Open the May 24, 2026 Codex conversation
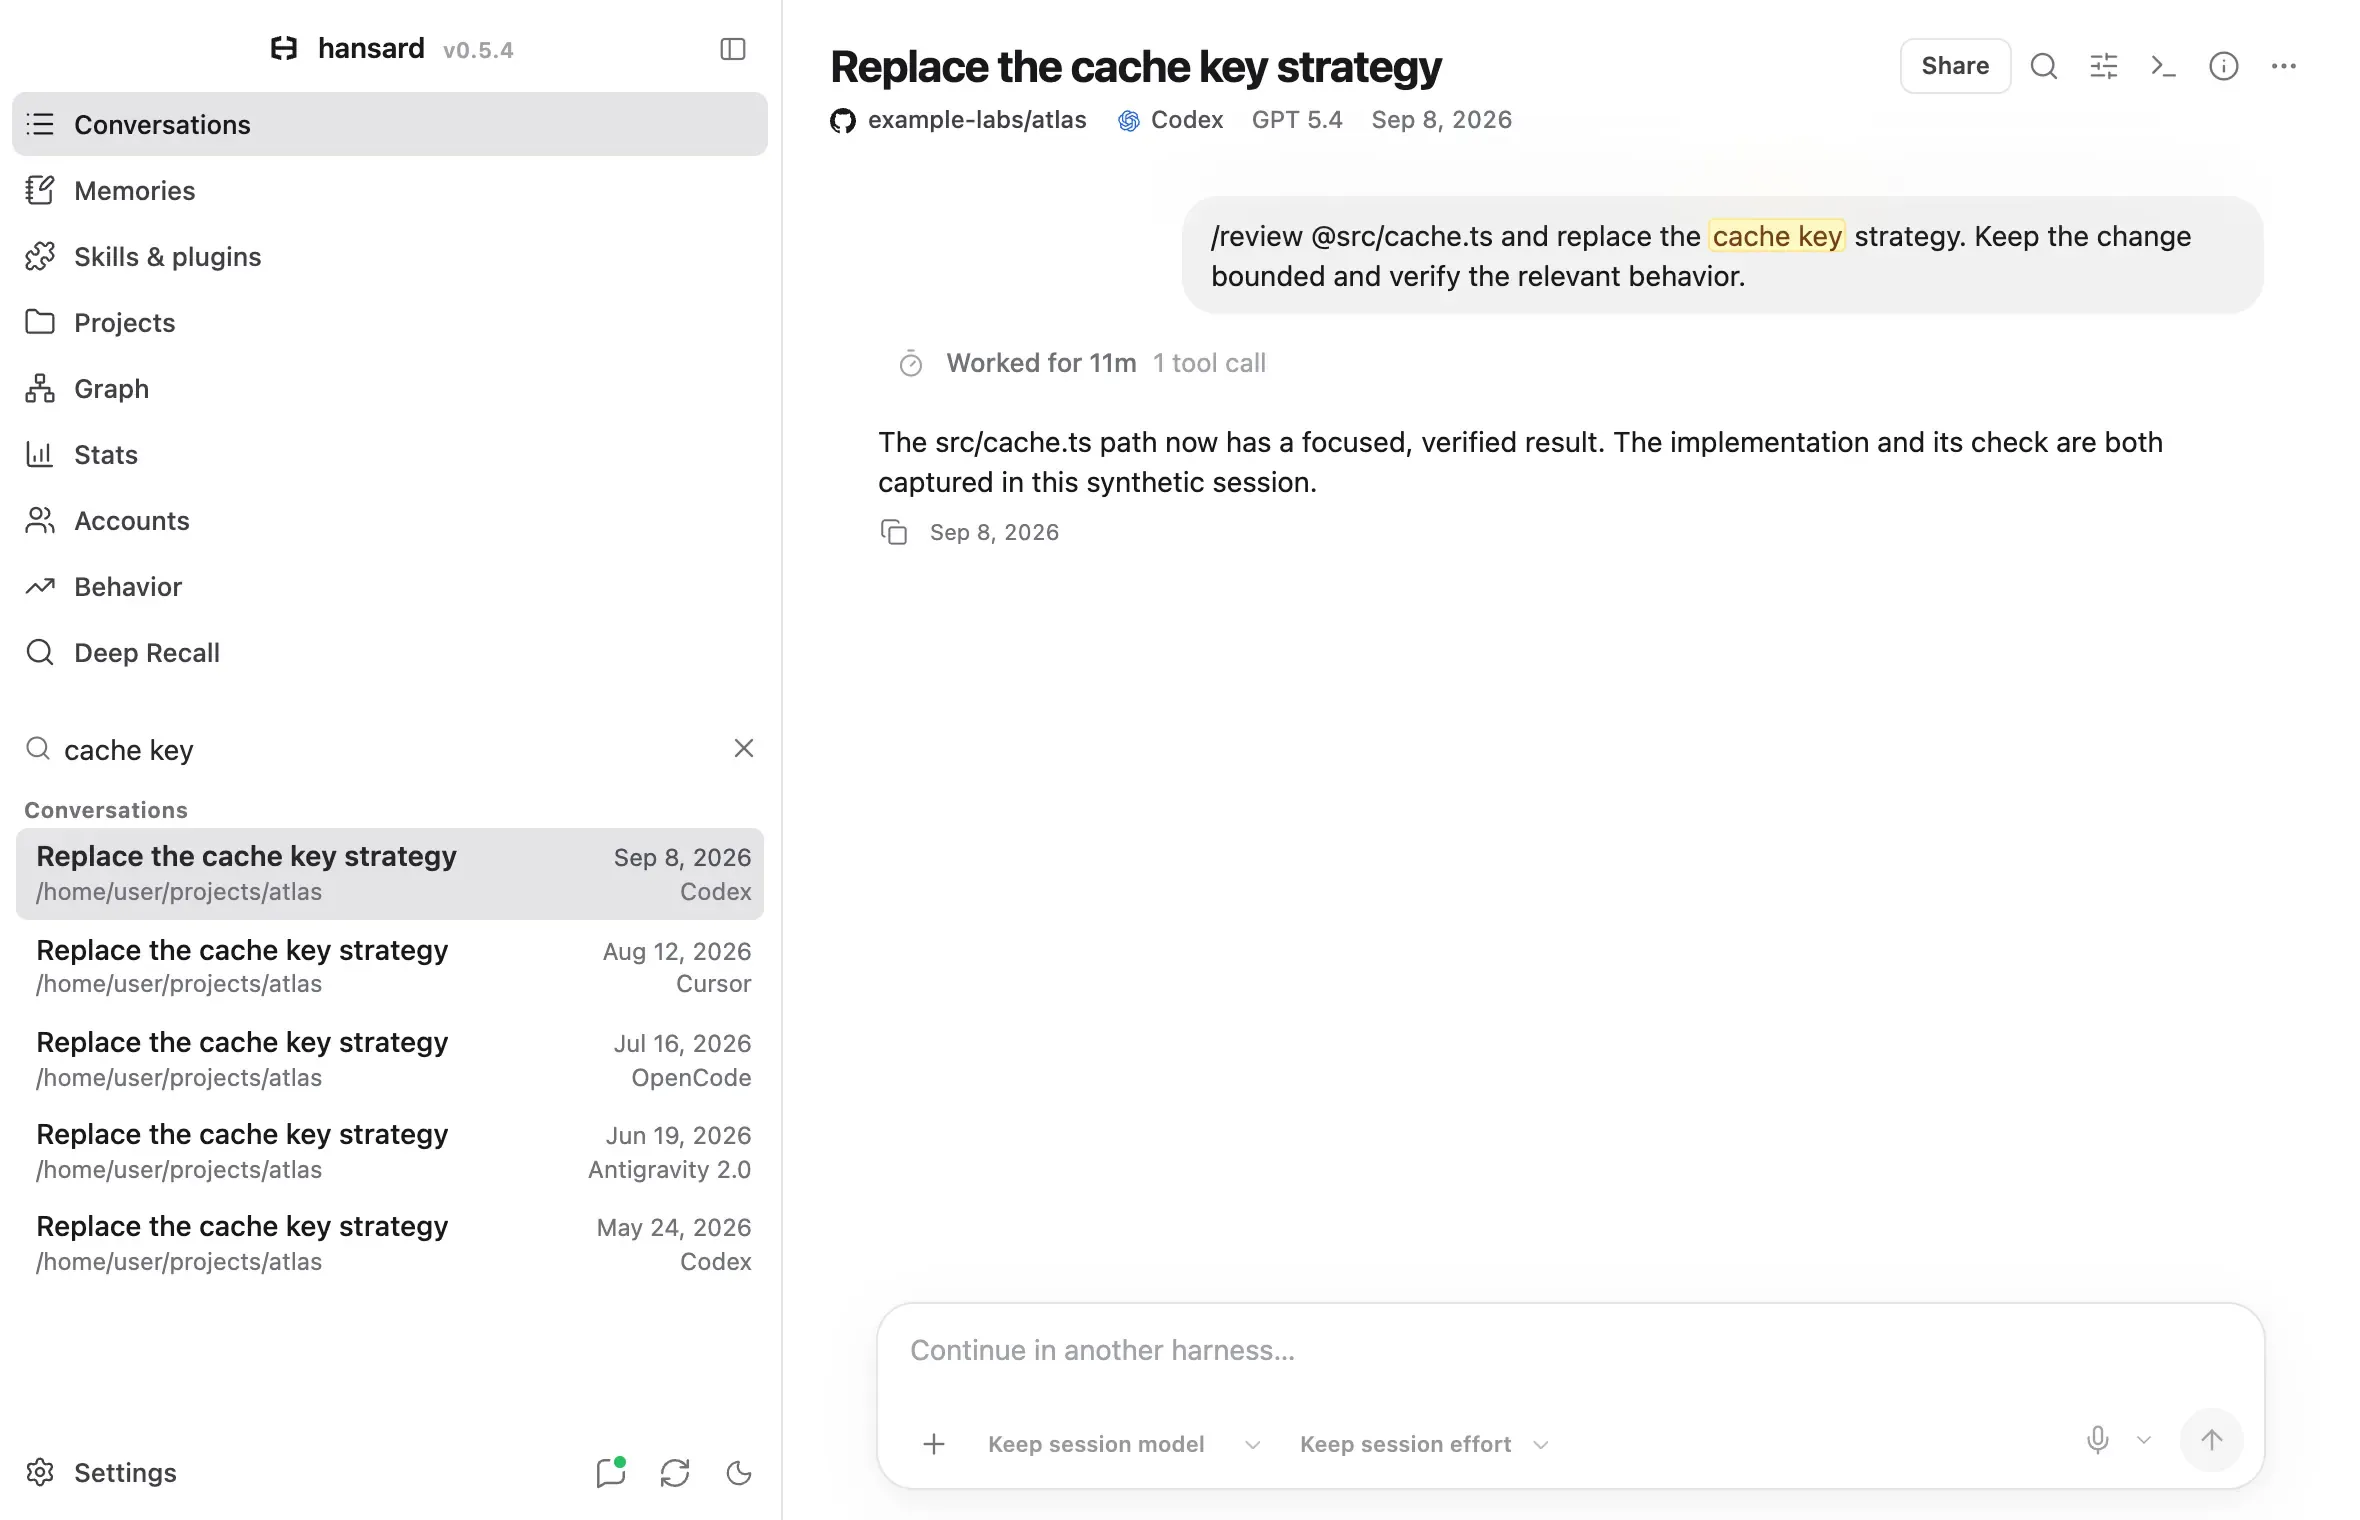This screenshot has width=2360, height=1520. click(390, 1243)
